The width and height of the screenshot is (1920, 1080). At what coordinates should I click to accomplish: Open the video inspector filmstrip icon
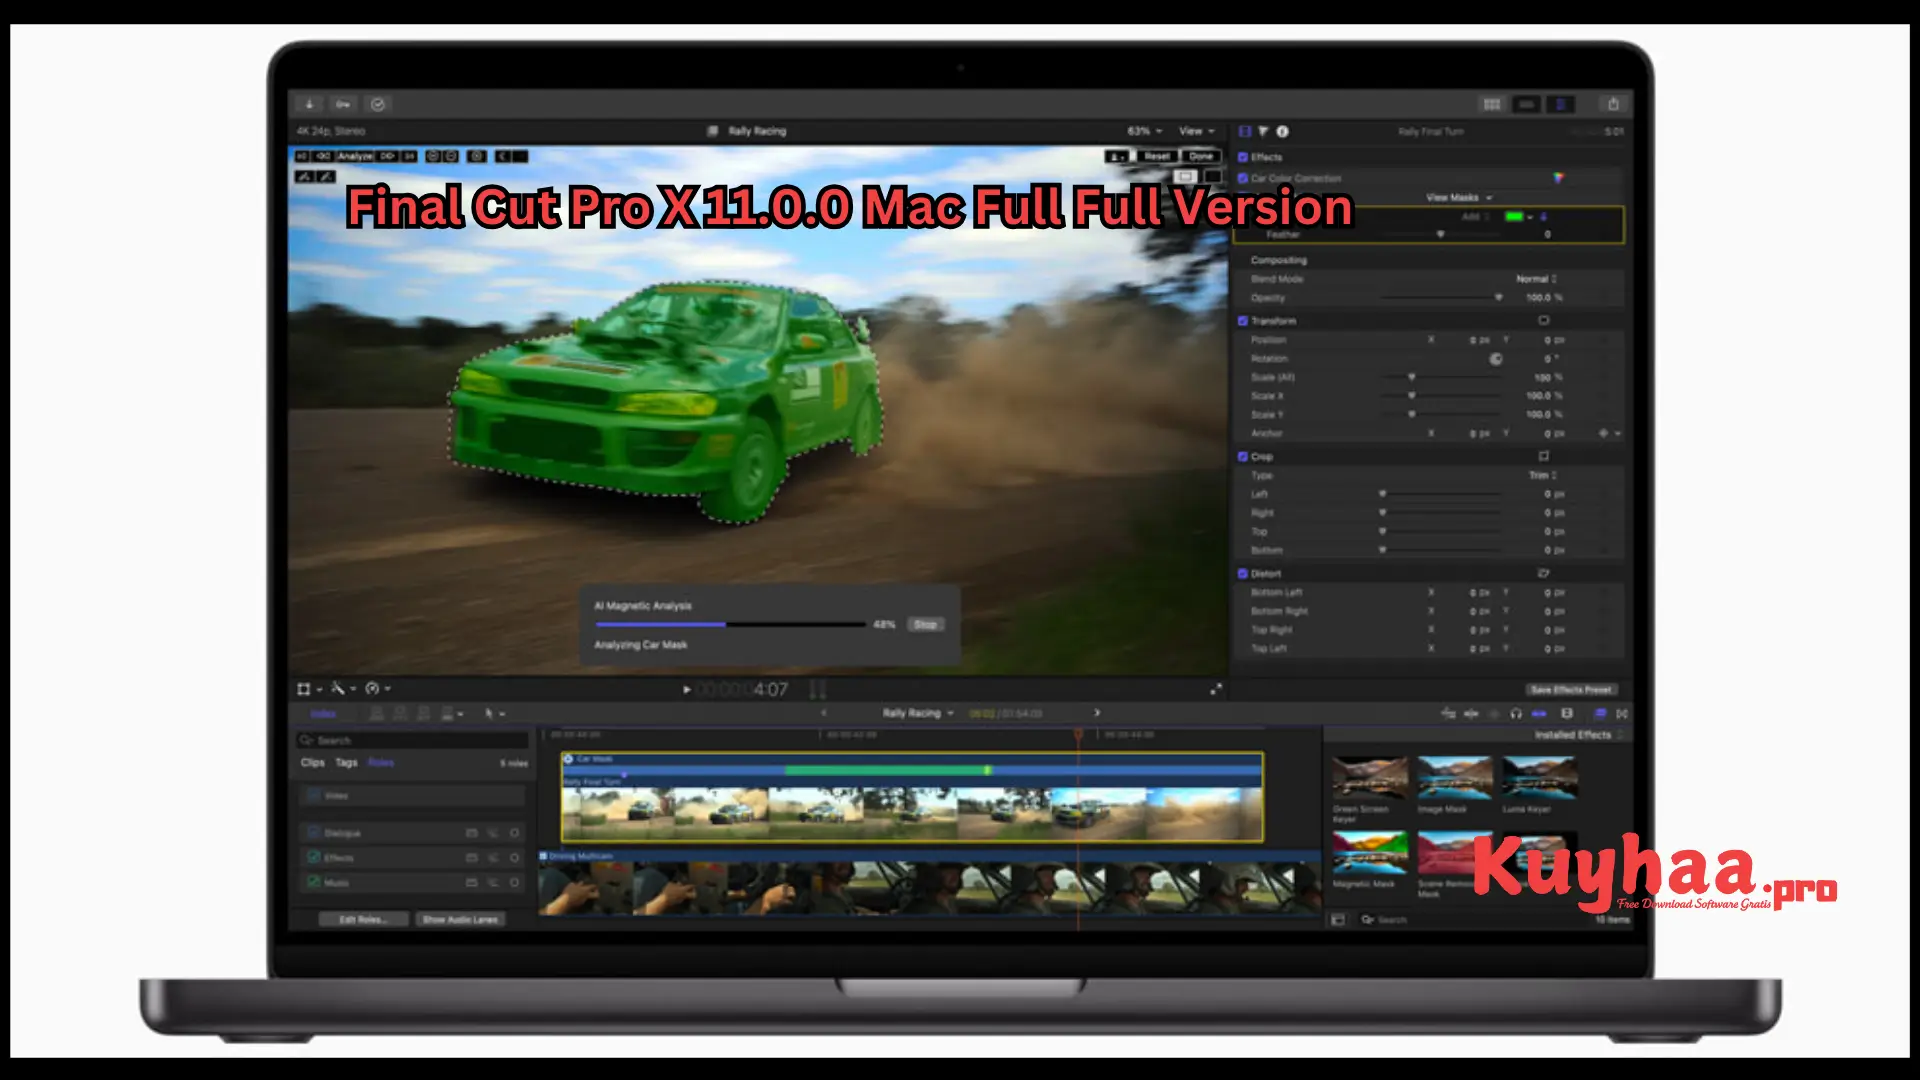click(1245, 131)
